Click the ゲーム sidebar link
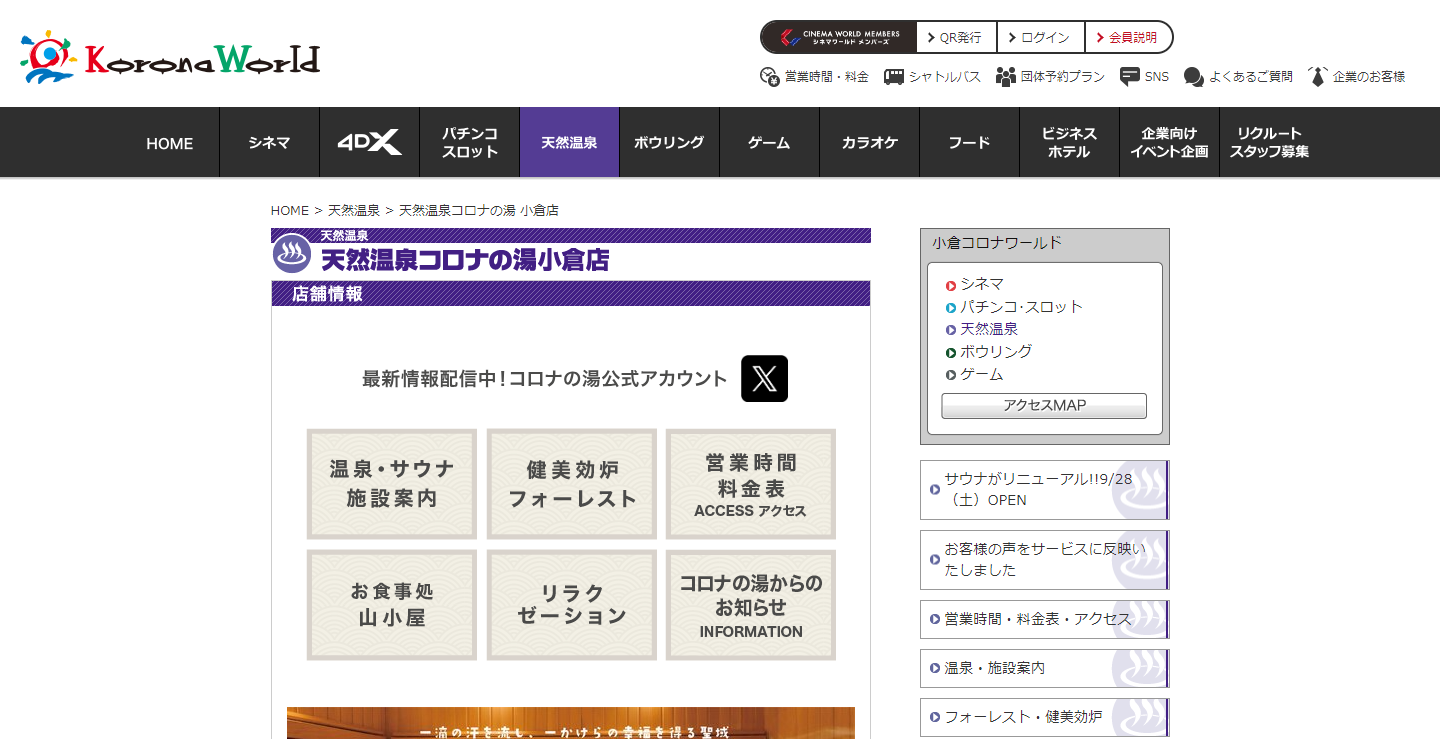The image size is (1440, 739). point(982,374)
